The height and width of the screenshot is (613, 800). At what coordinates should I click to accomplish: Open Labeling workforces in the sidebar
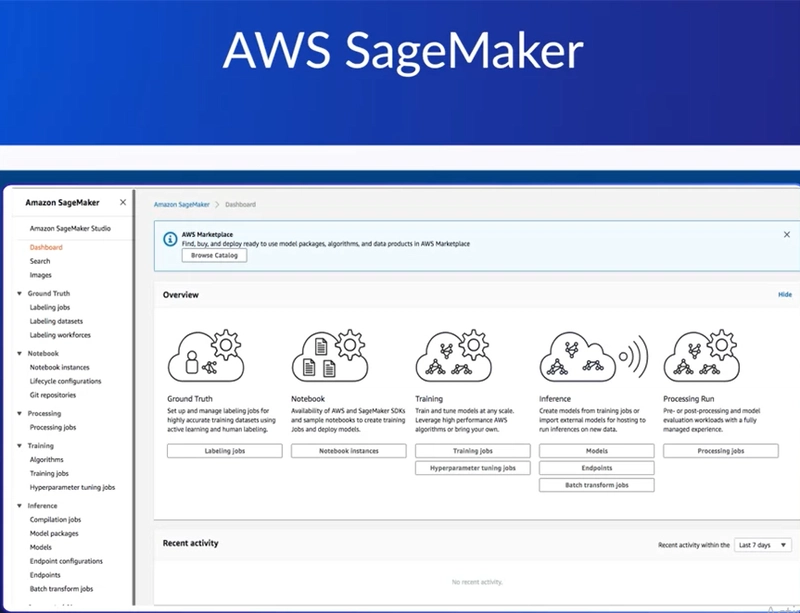point(60,335)
